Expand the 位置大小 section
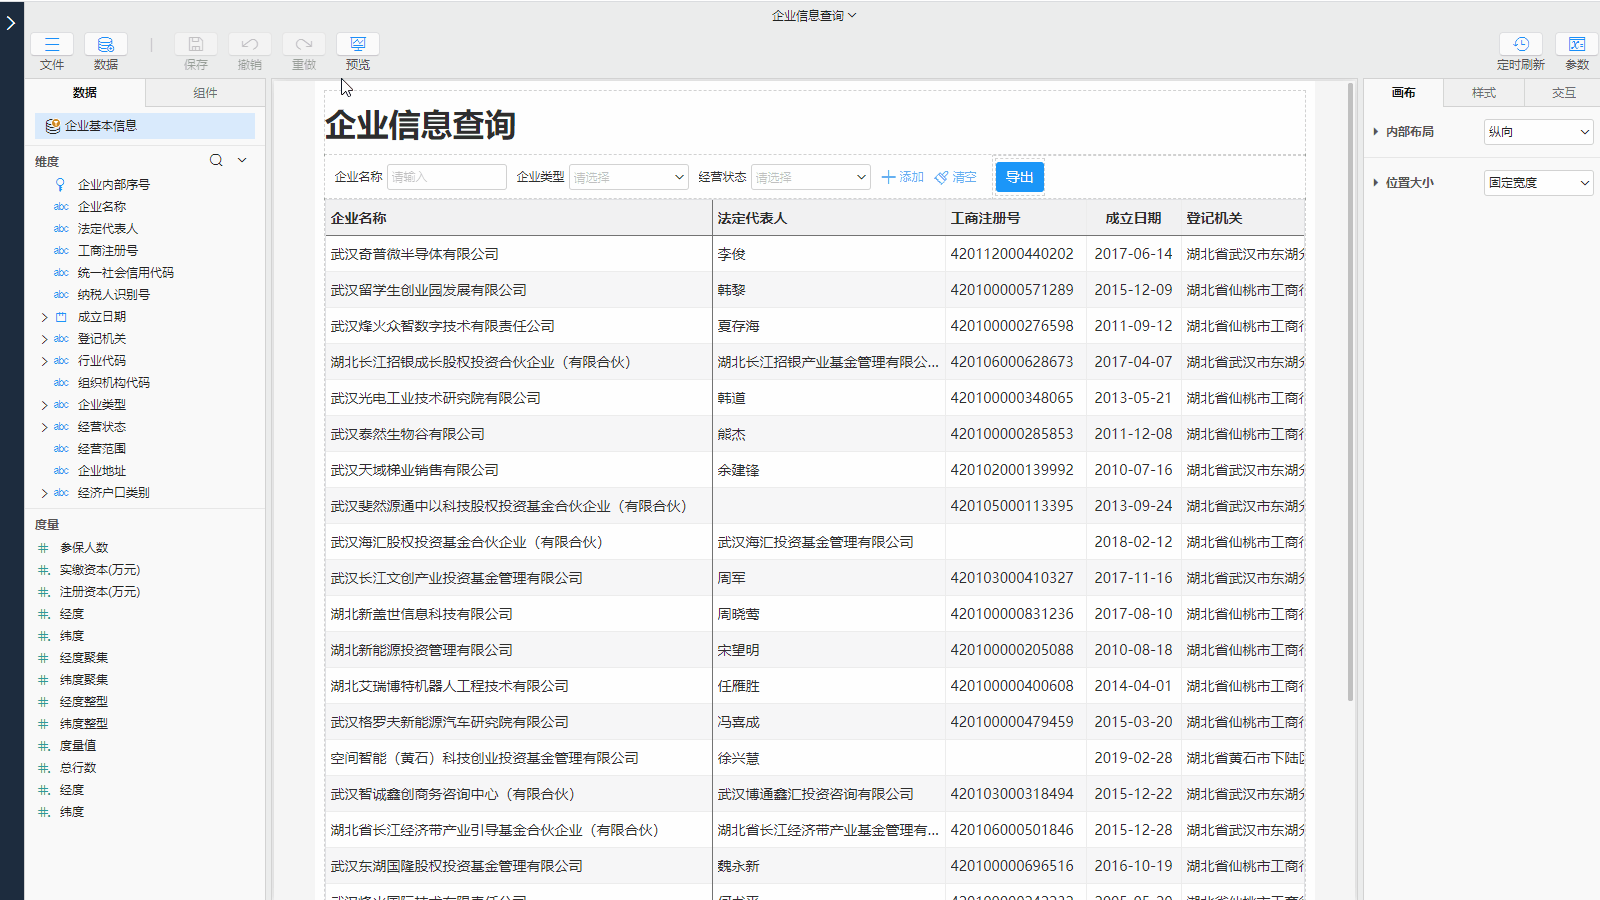The width and height of the screenshot is (1600, 900). point(1376,183)
